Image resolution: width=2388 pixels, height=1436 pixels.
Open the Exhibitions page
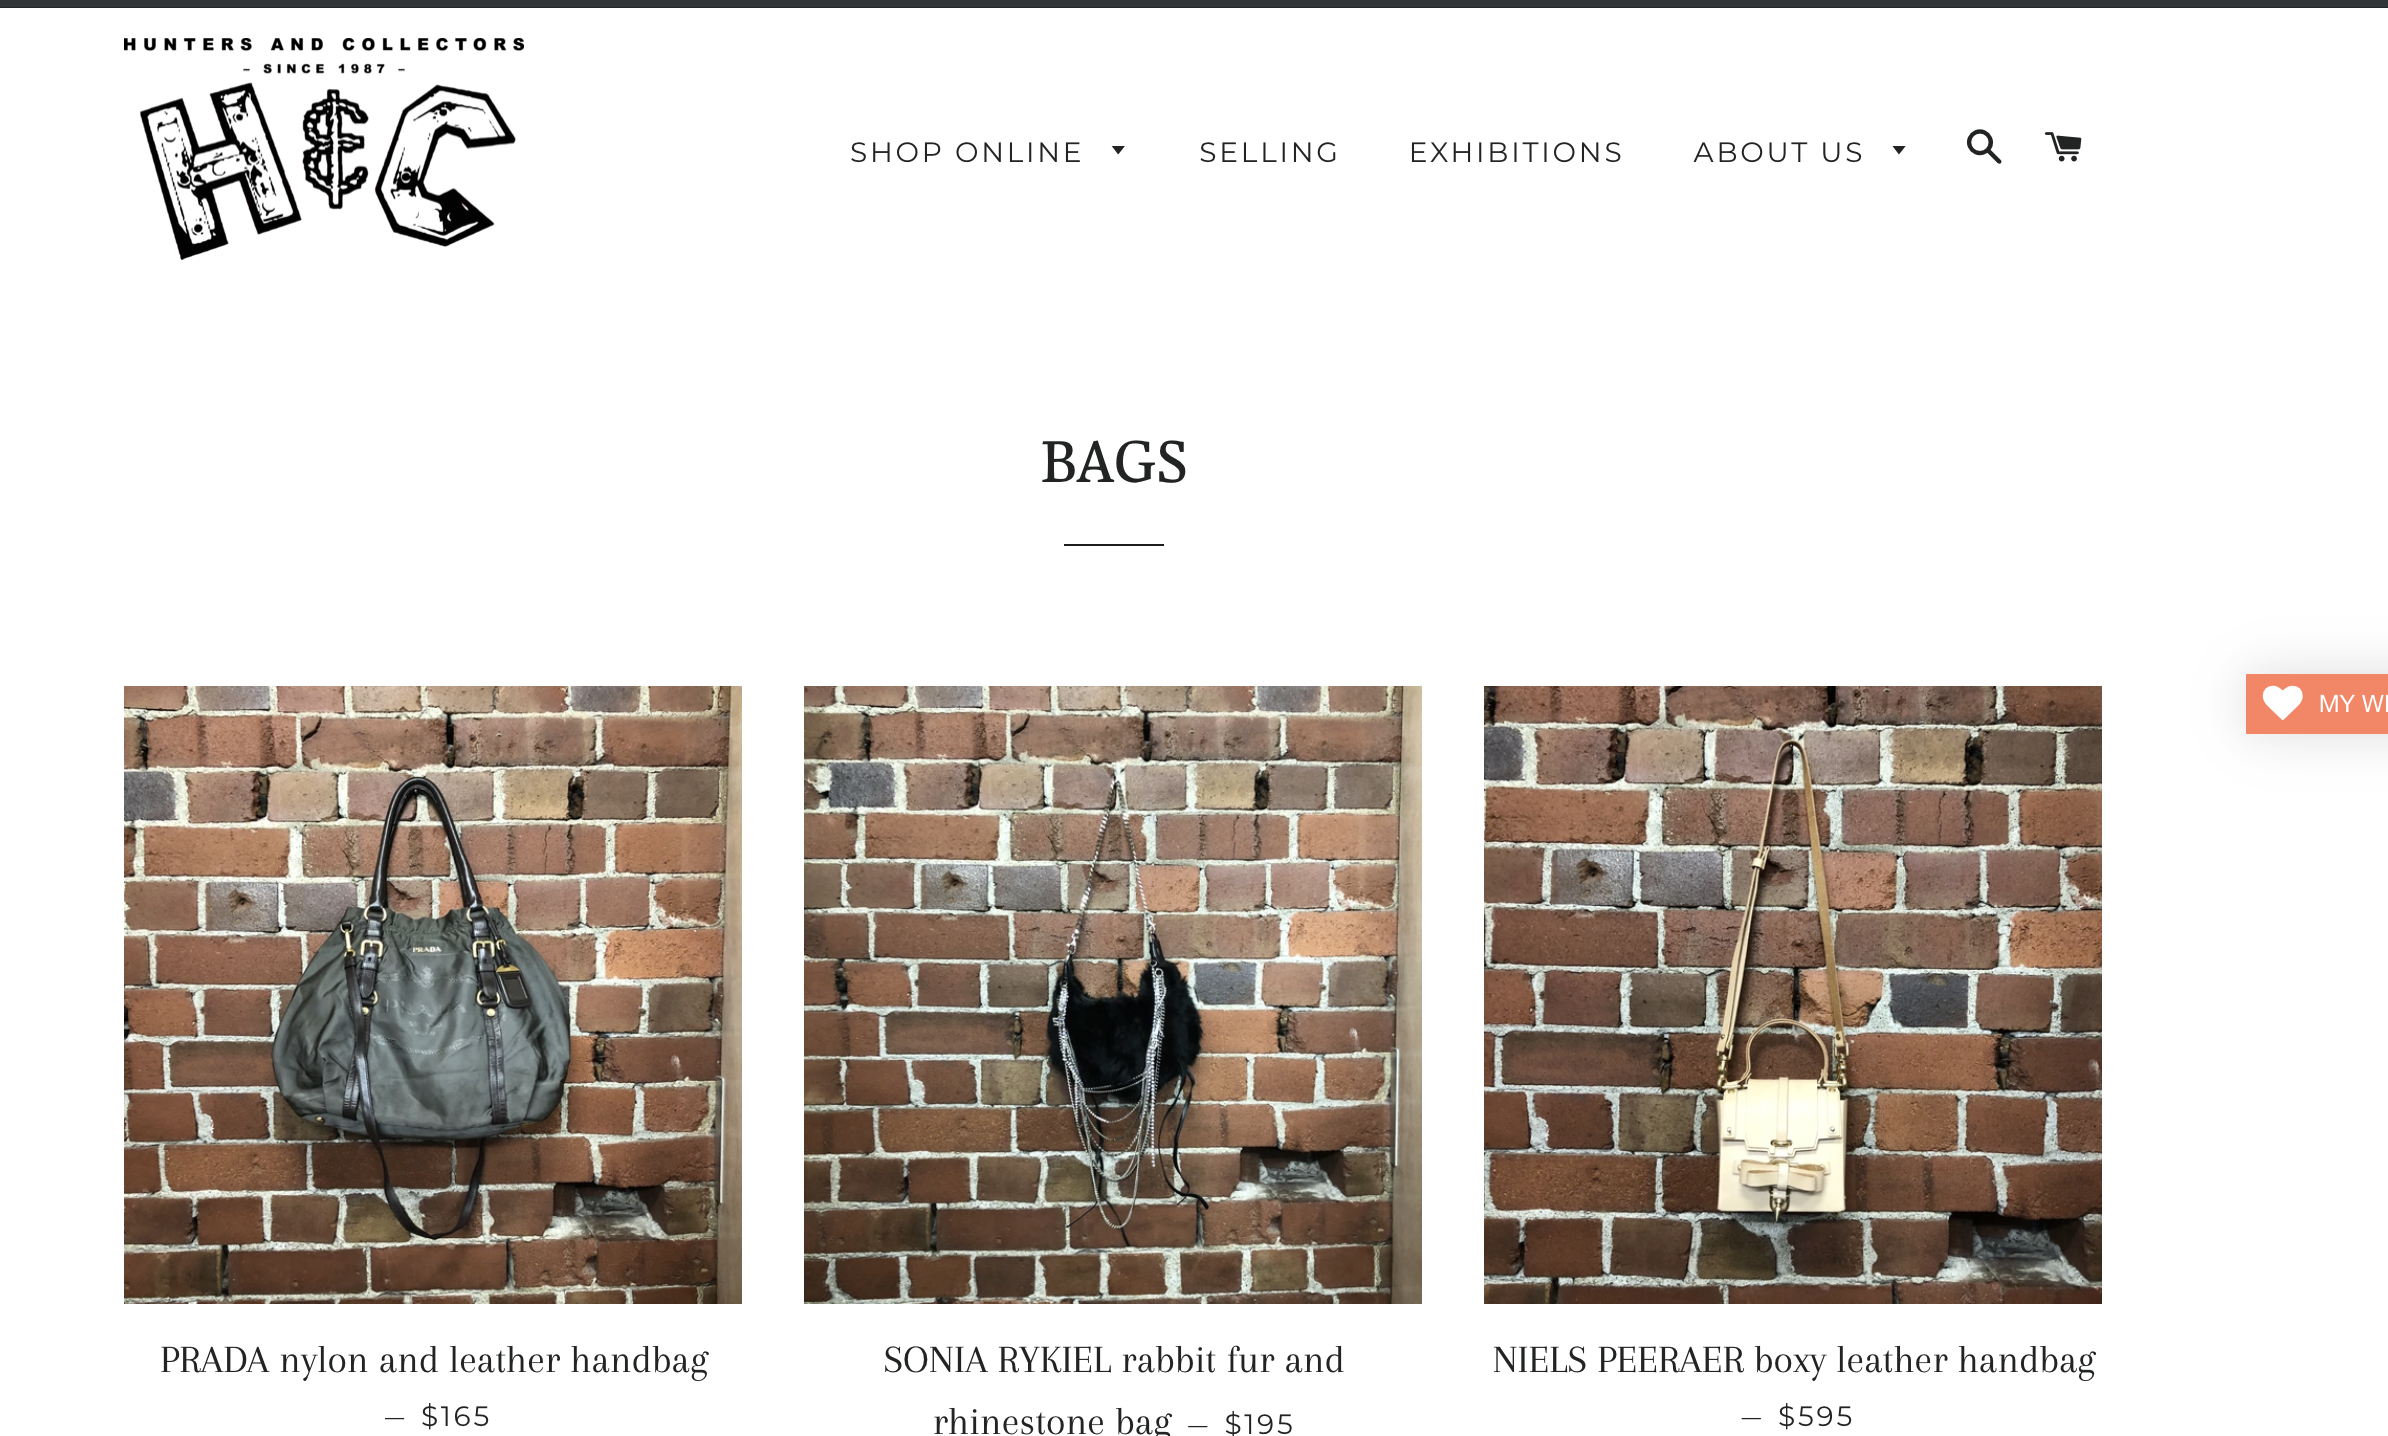coord(1516,152)
